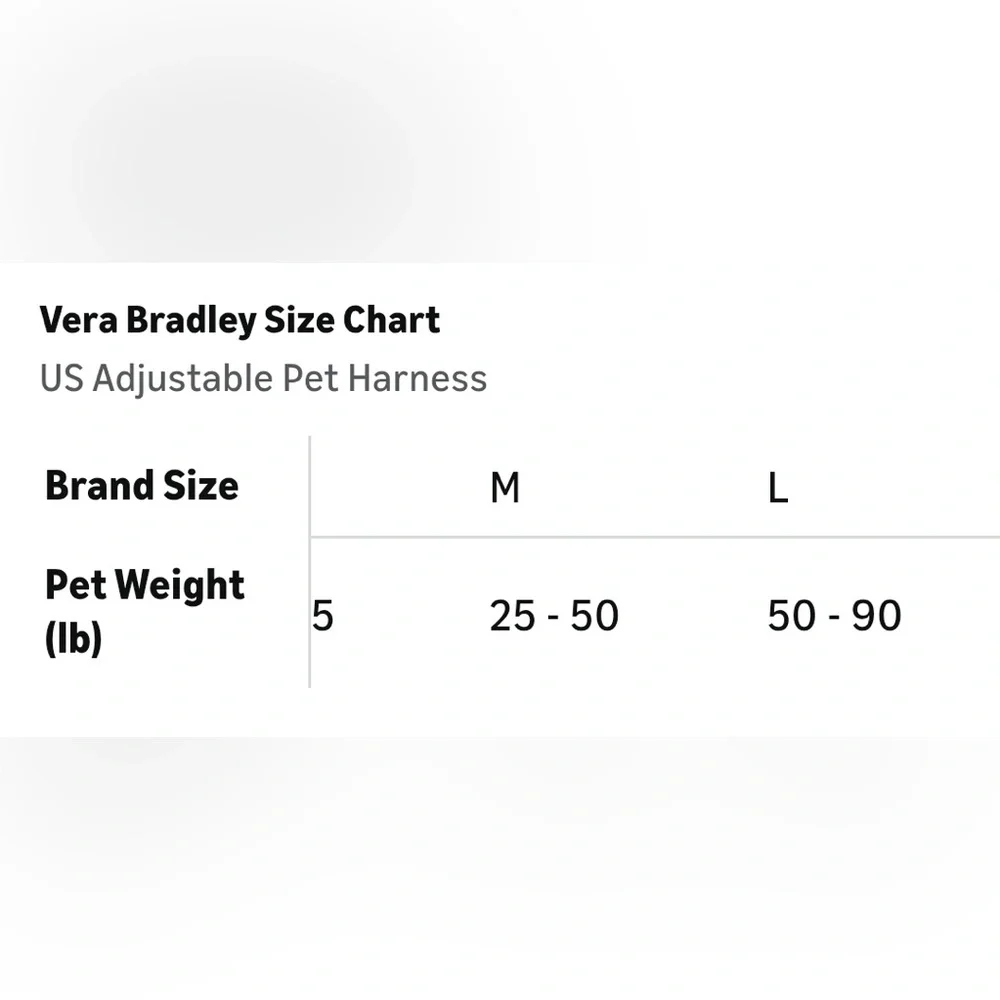Click the 25 - 50 weight cell

pos(554,616)
